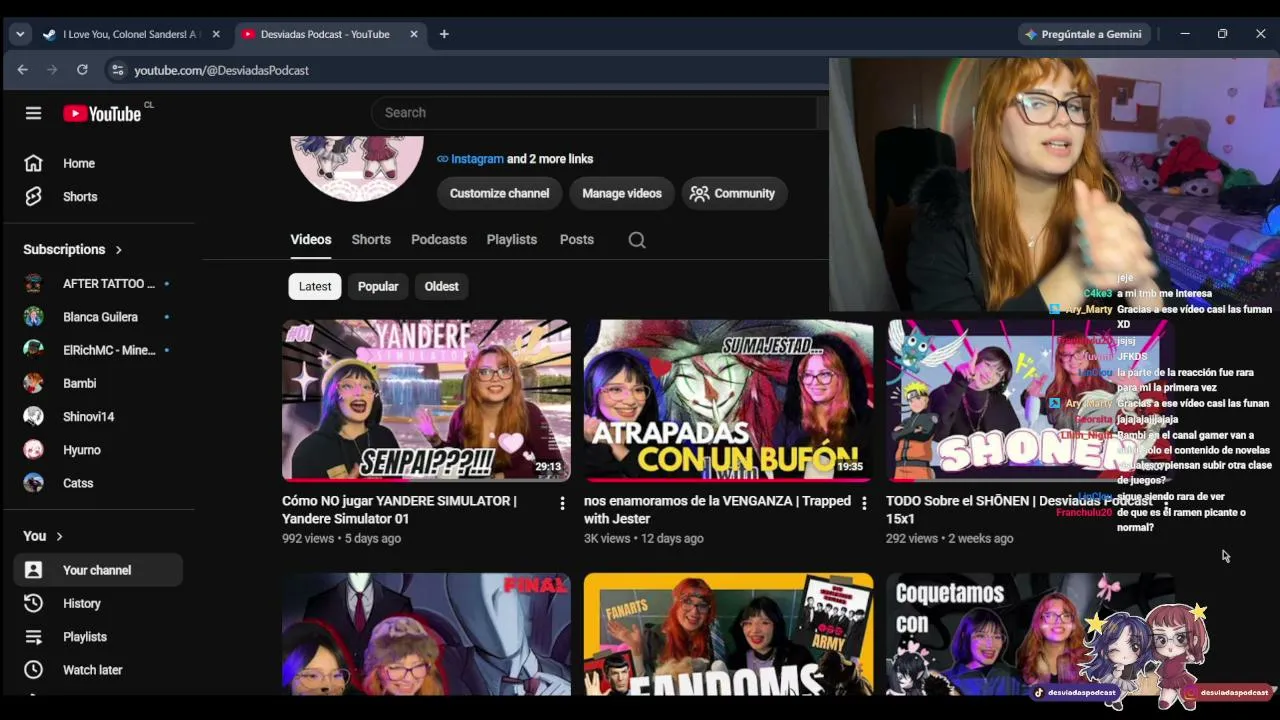1280x720 pixels.
Task: Play the FINAL video thumbnail
Action: click(427, 634)
